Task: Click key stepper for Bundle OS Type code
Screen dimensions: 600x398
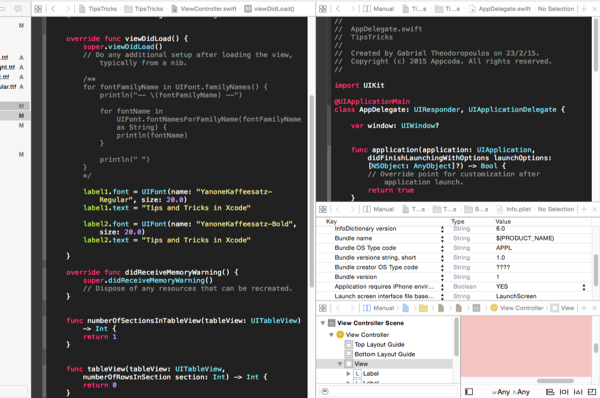Action: pos(442,248)
